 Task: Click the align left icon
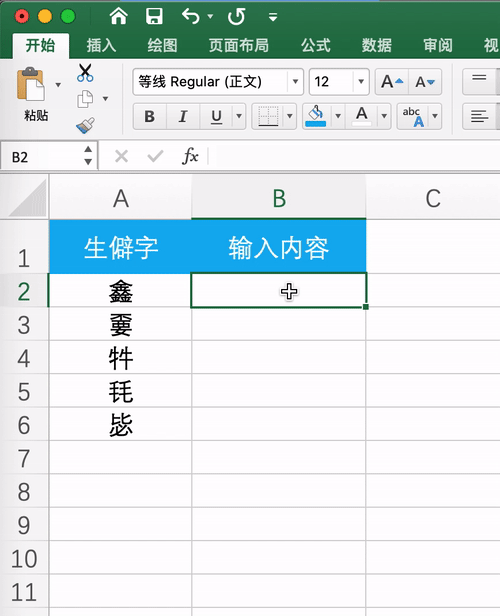[x=479, y=116]
